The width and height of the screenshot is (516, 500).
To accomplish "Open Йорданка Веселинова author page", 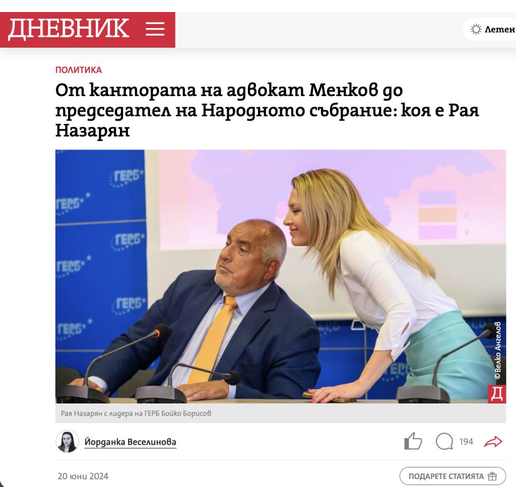I will pyautogui.click(x=130, y=442).
